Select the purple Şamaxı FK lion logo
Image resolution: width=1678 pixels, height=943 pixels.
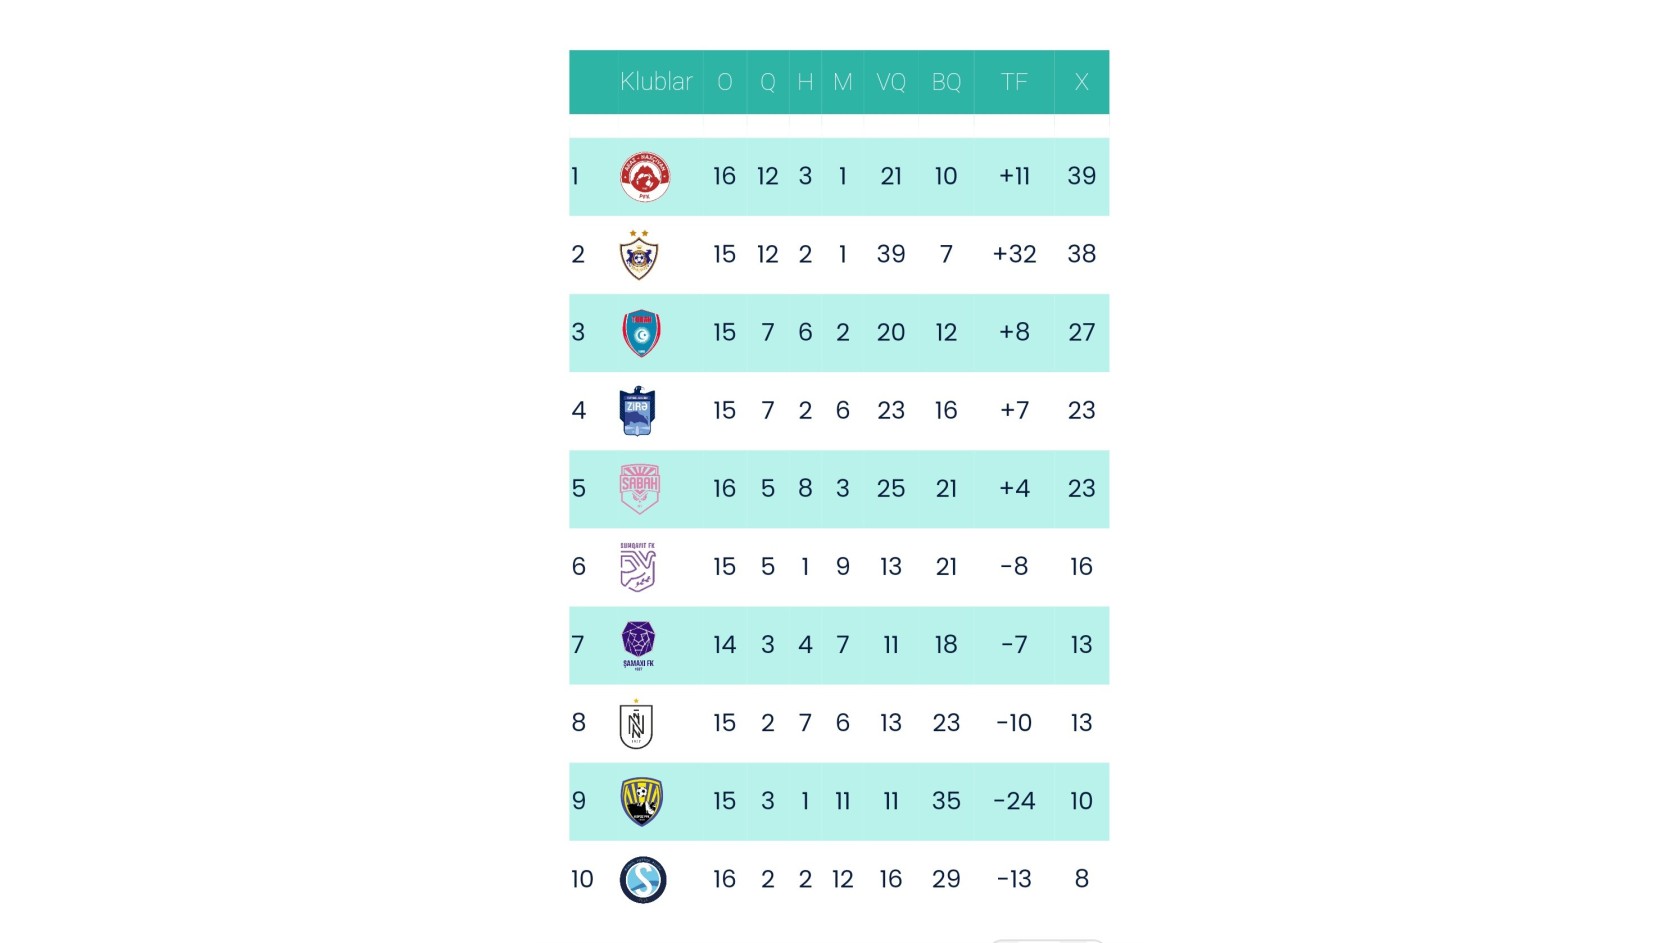pyautogui.click(x=638, y=645)
